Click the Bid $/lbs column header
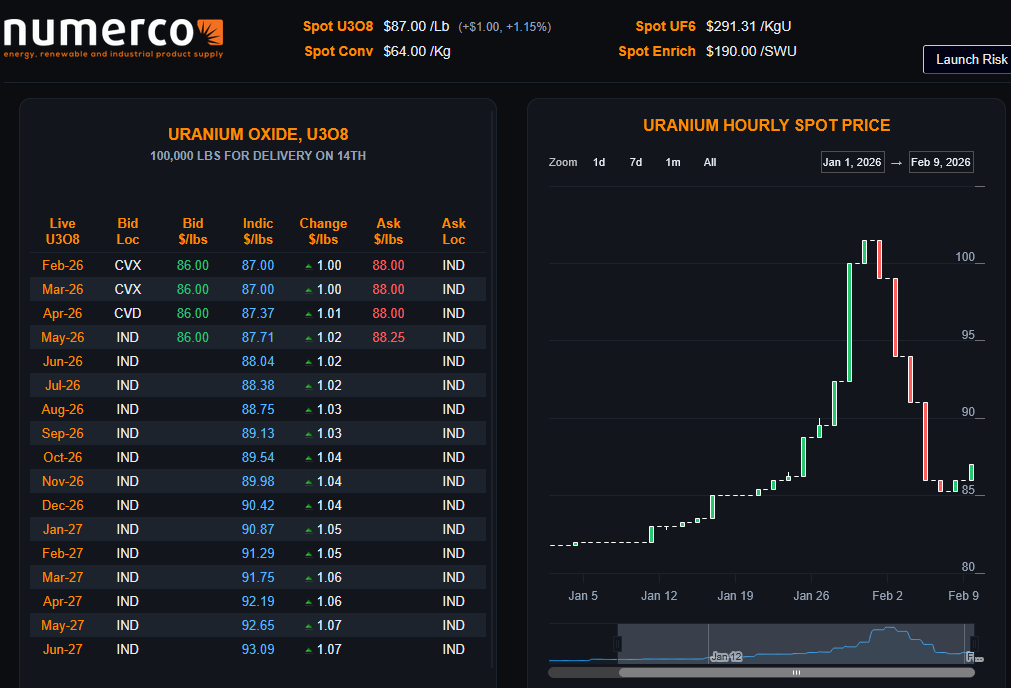Viewport: 1011px width, 688px height. coord(193,231)
